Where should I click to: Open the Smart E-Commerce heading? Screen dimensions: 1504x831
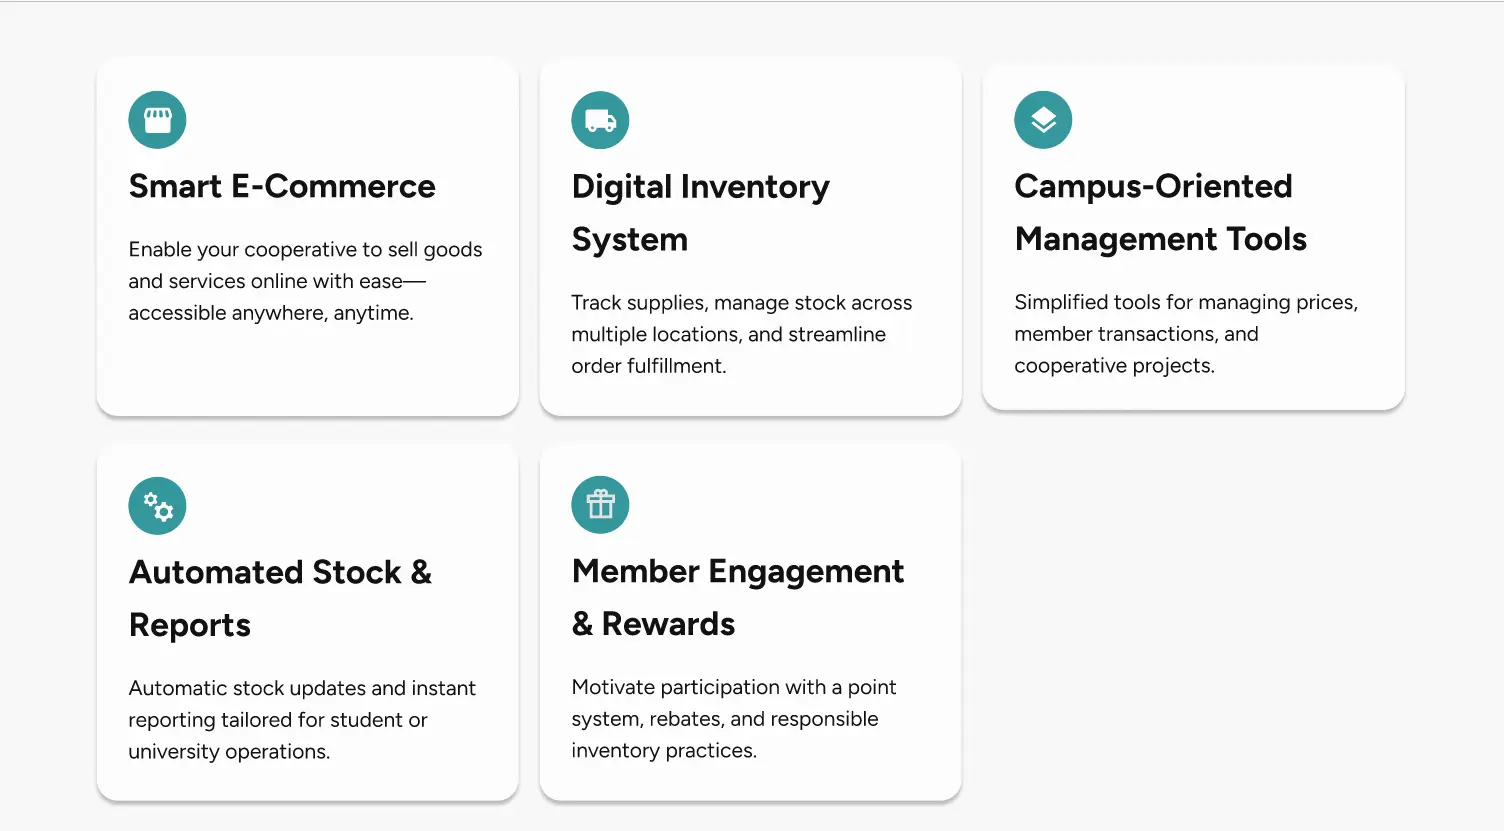282,186
